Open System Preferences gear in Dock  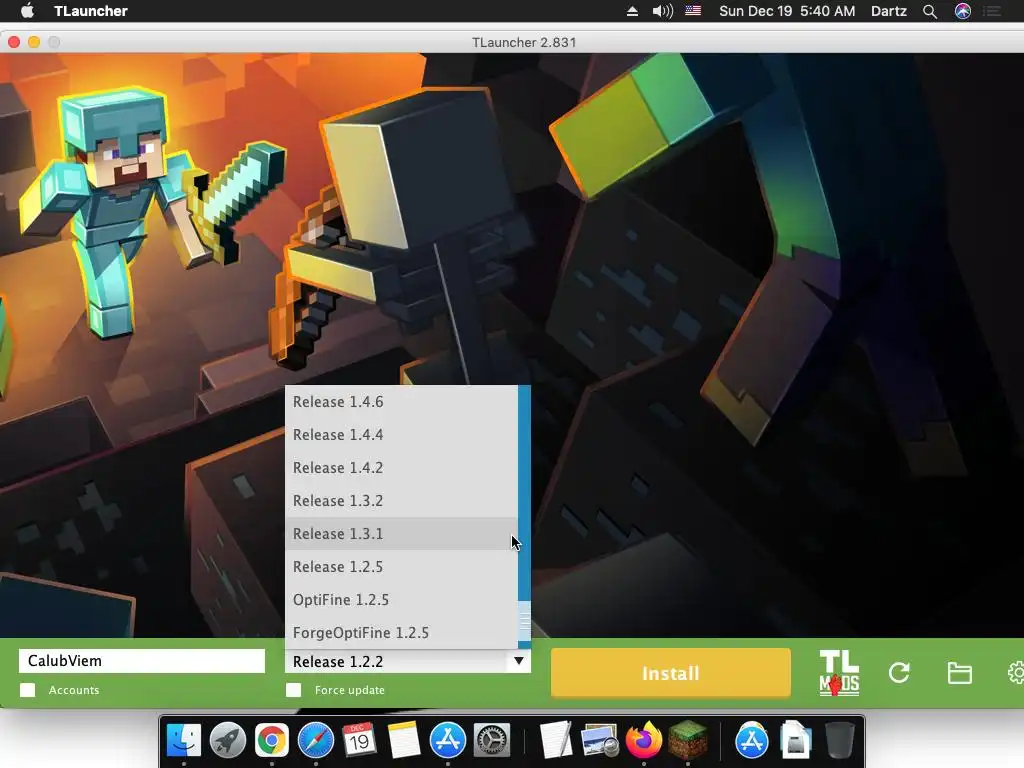tap(491, 741)
